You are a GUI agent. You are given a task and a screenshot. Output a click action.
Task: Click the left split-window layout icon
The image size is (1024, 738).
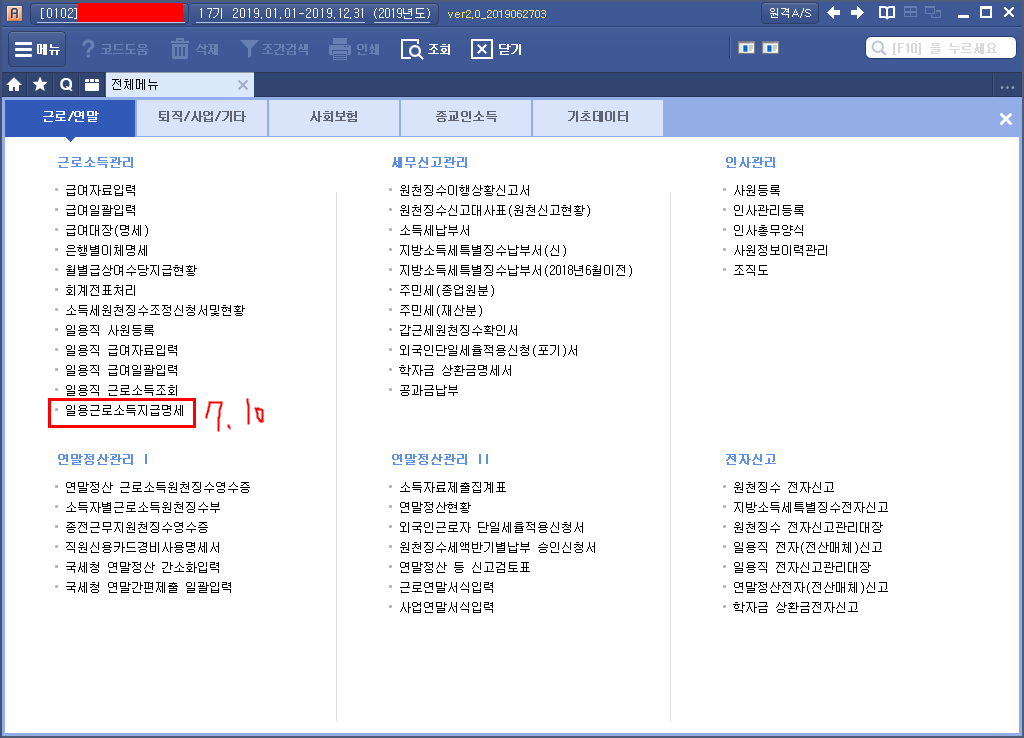click(746, 48)
